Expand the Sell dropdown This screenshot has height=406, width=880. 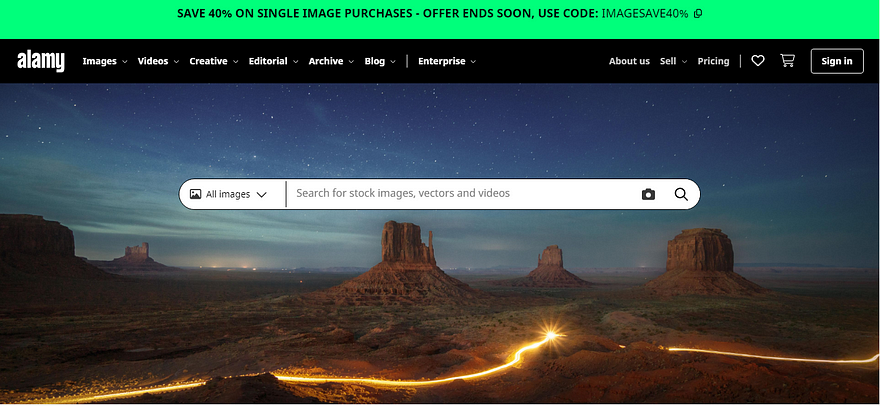673,61
